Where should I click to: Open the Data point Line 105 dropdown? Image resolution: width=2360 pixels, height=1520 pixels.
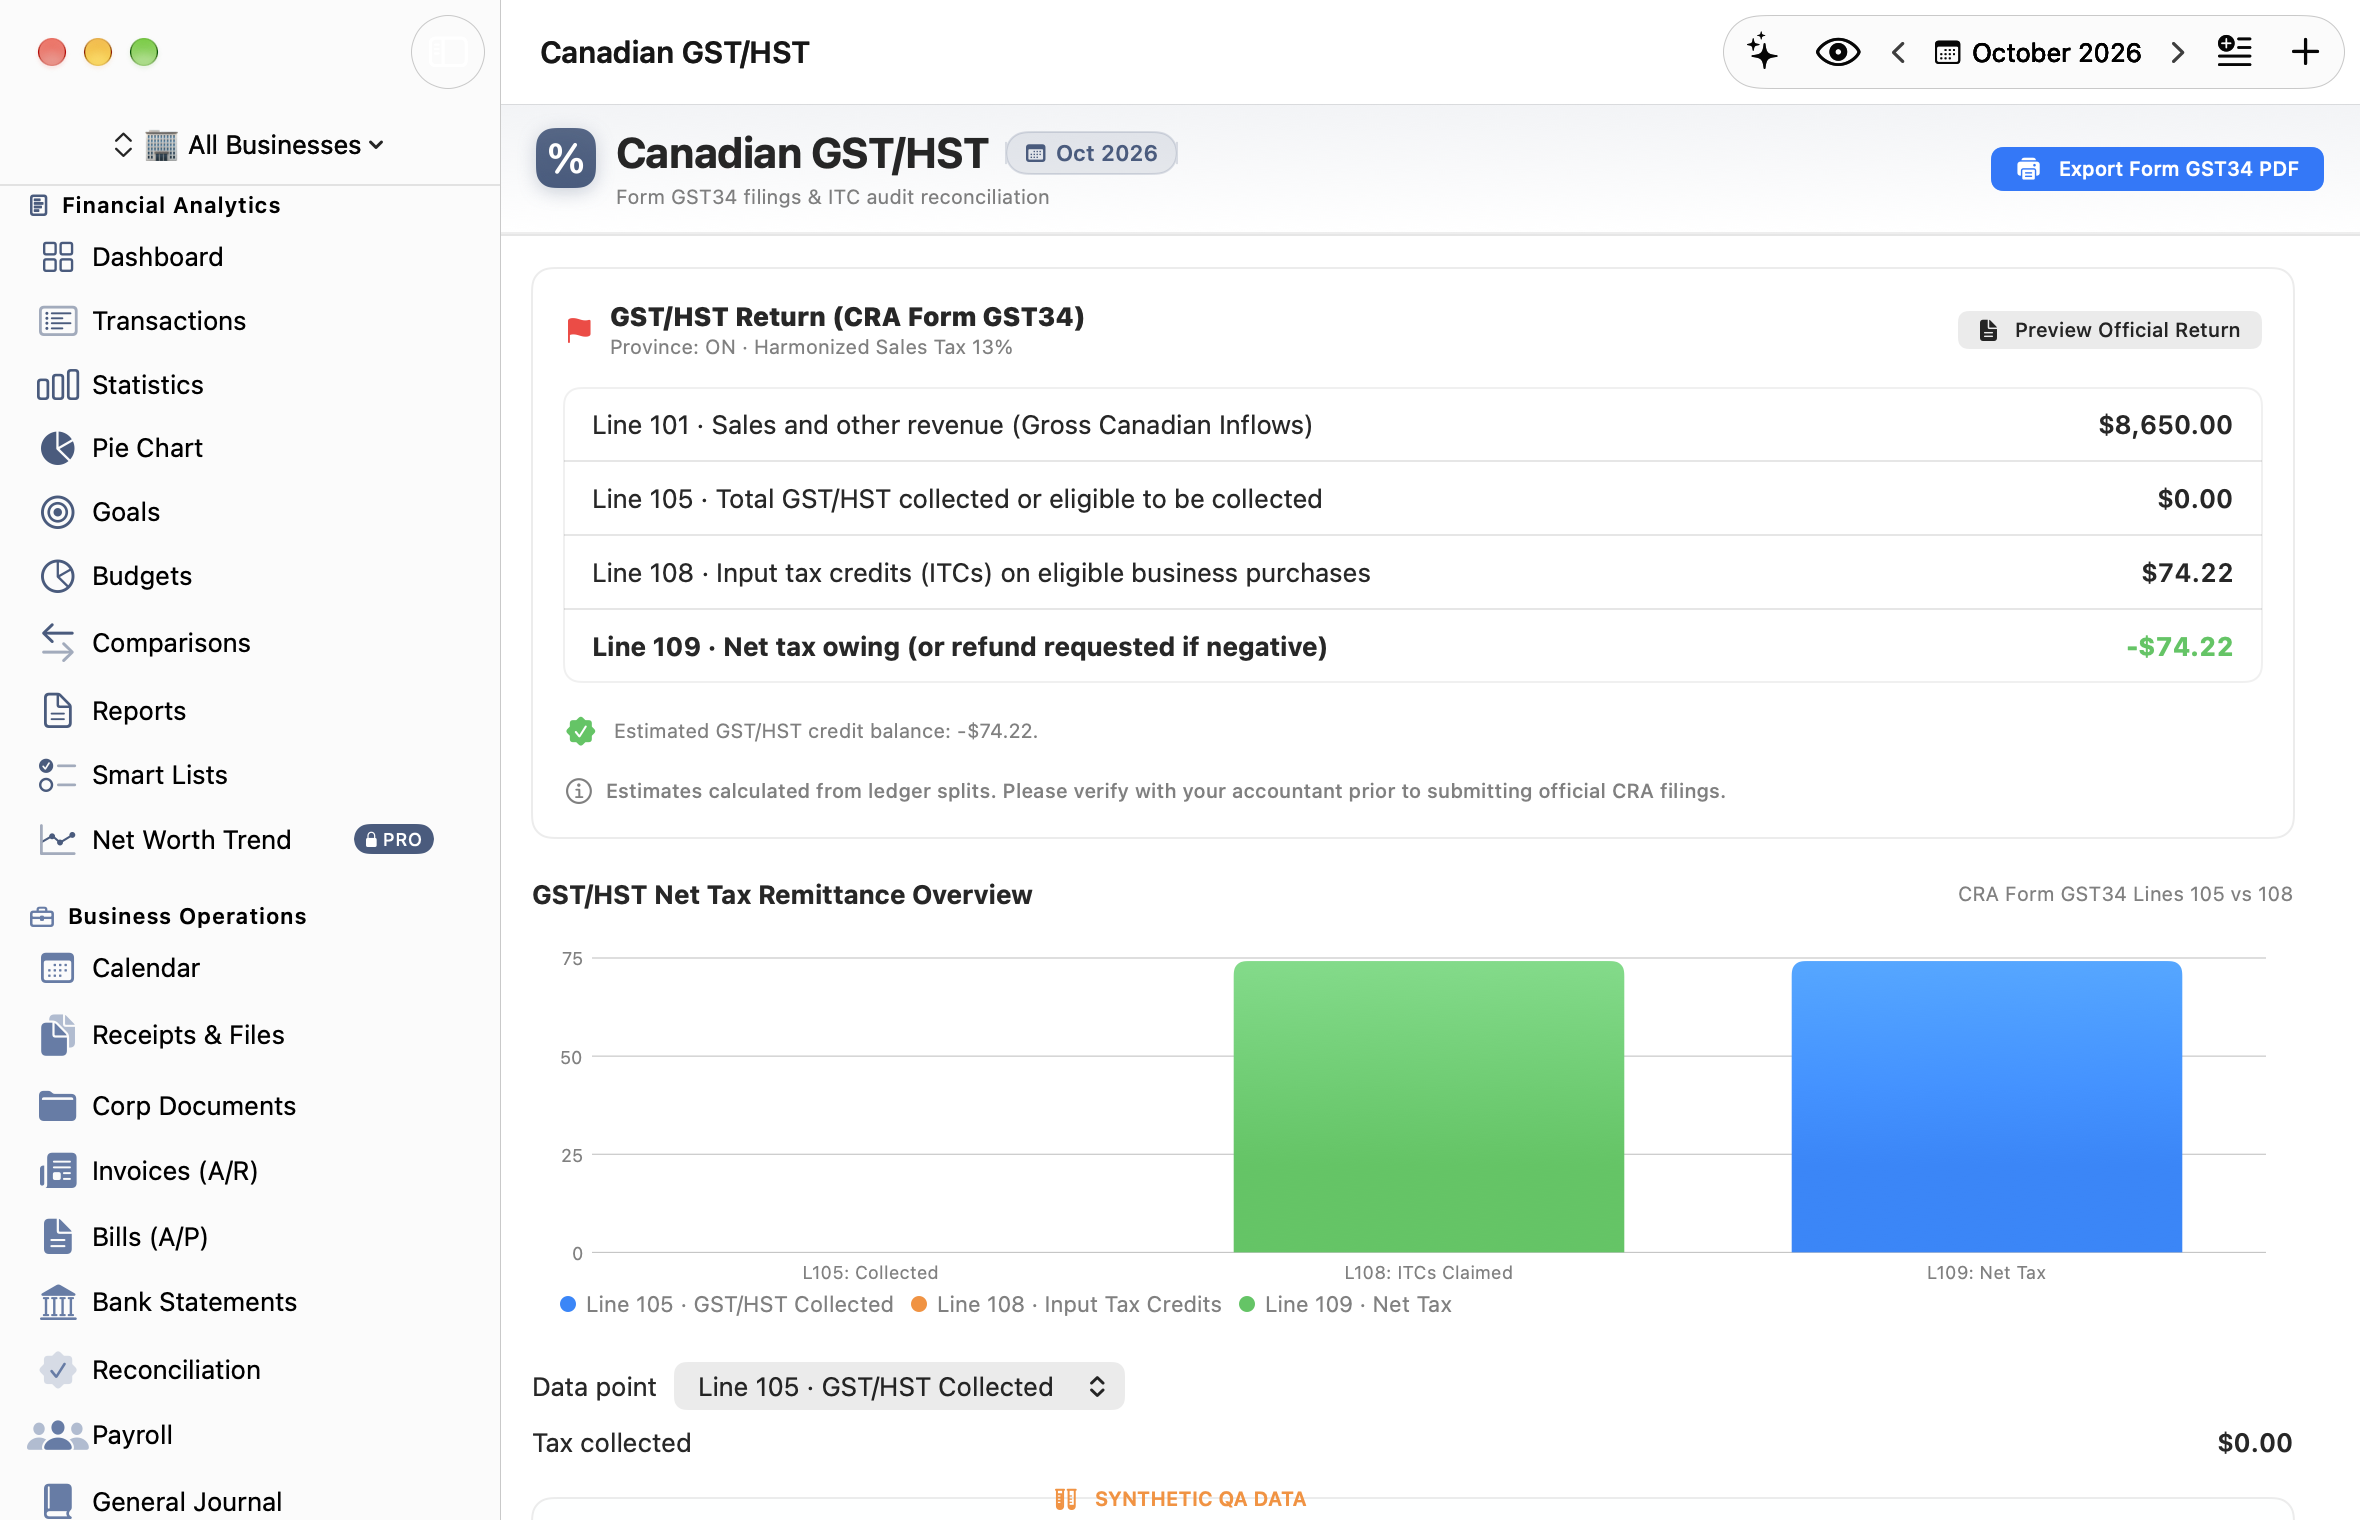coord(899,1386)
